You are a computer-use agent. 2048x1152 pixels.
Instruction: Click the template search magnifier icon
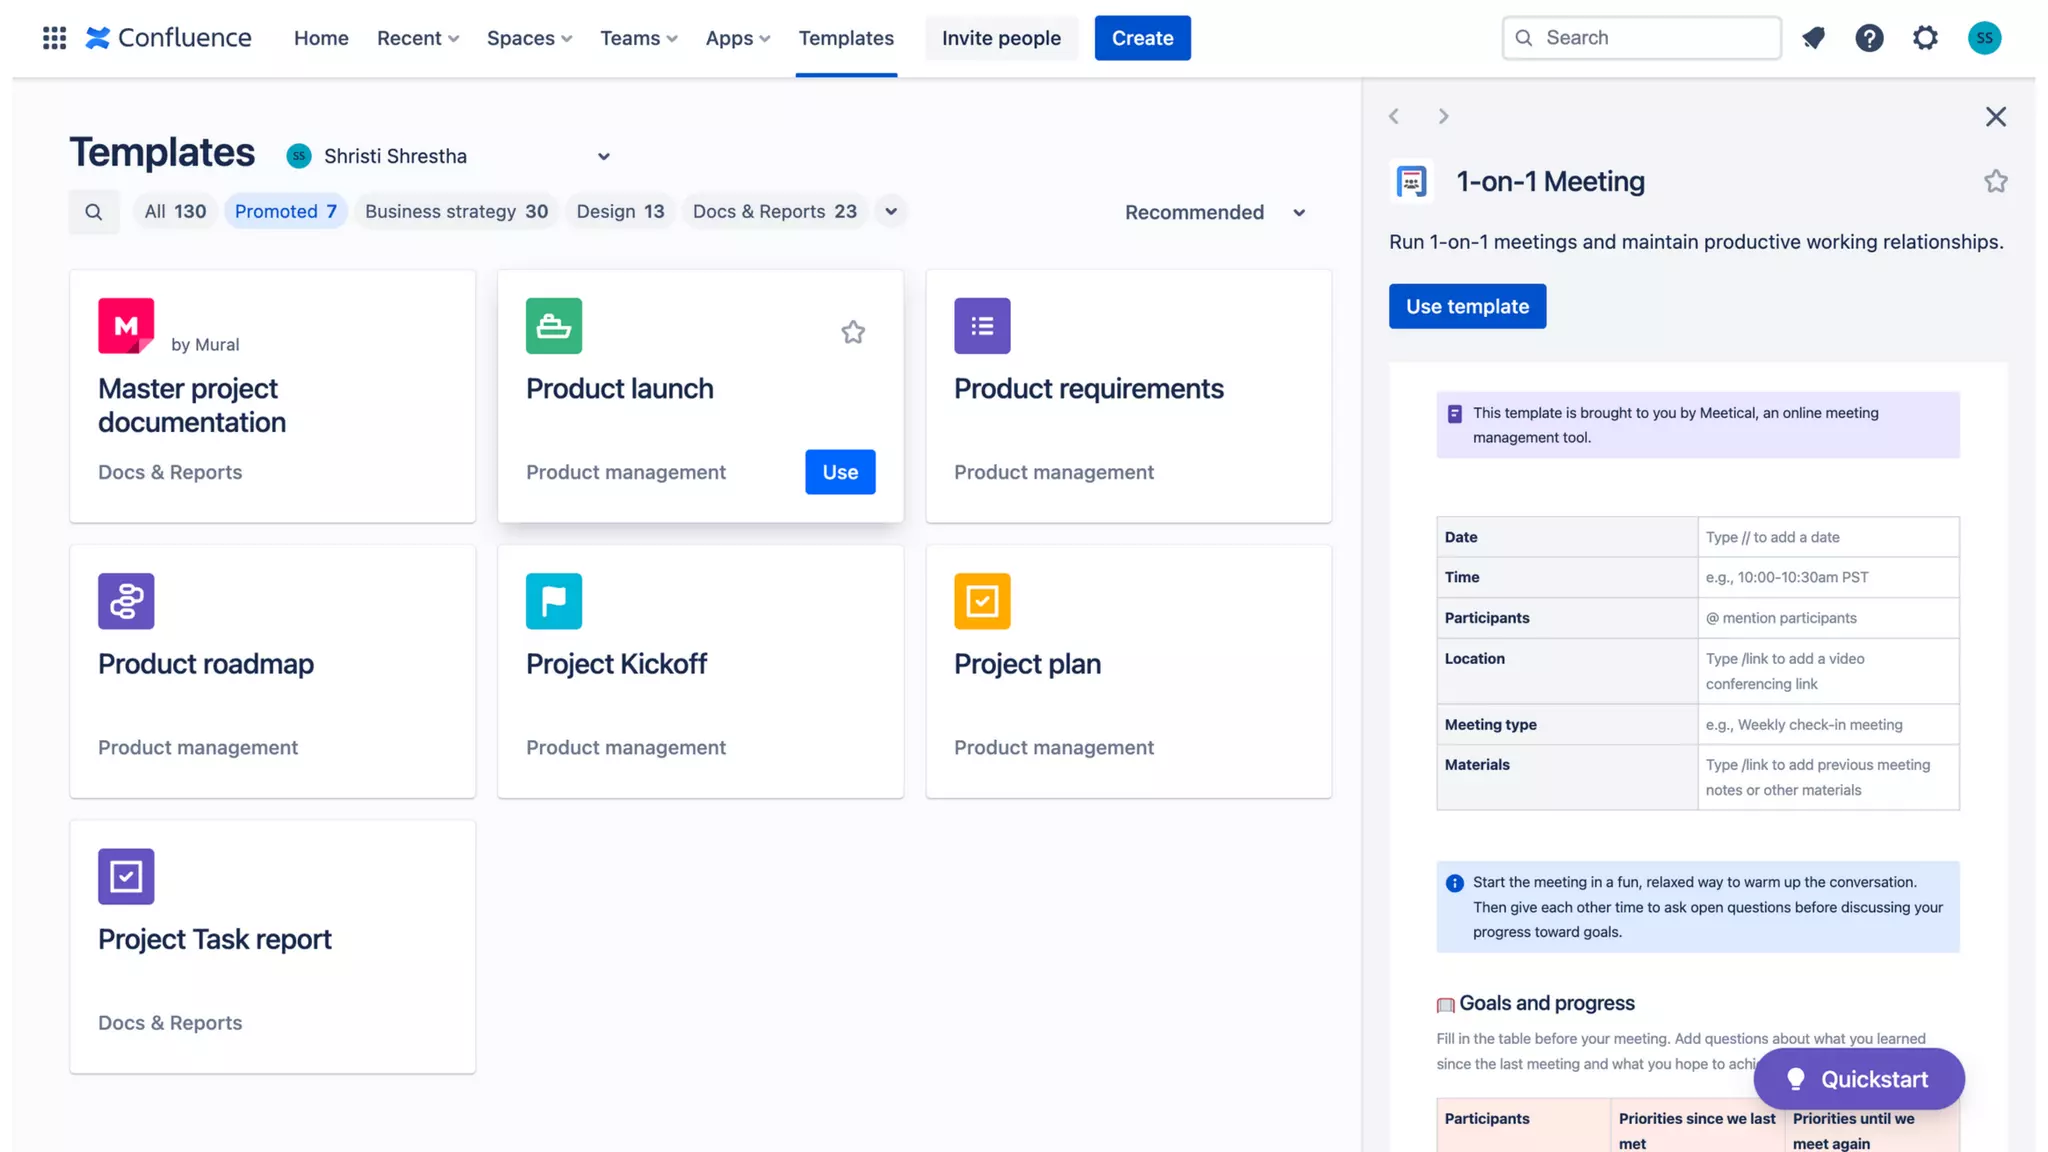pyautogui.click(x=94, y=212)
